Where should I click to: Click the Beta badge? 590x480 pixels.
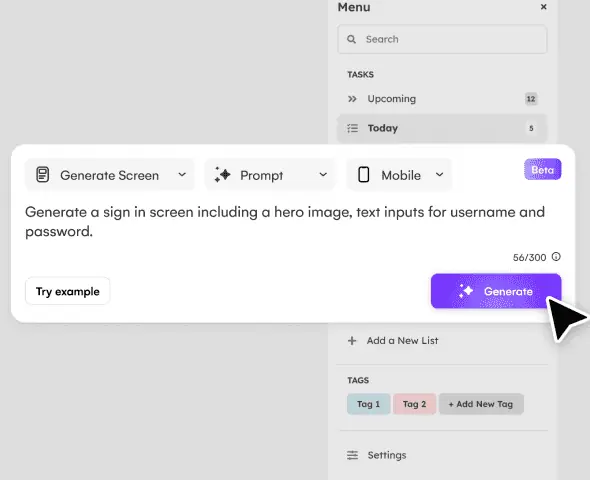[x=543, y=170]
